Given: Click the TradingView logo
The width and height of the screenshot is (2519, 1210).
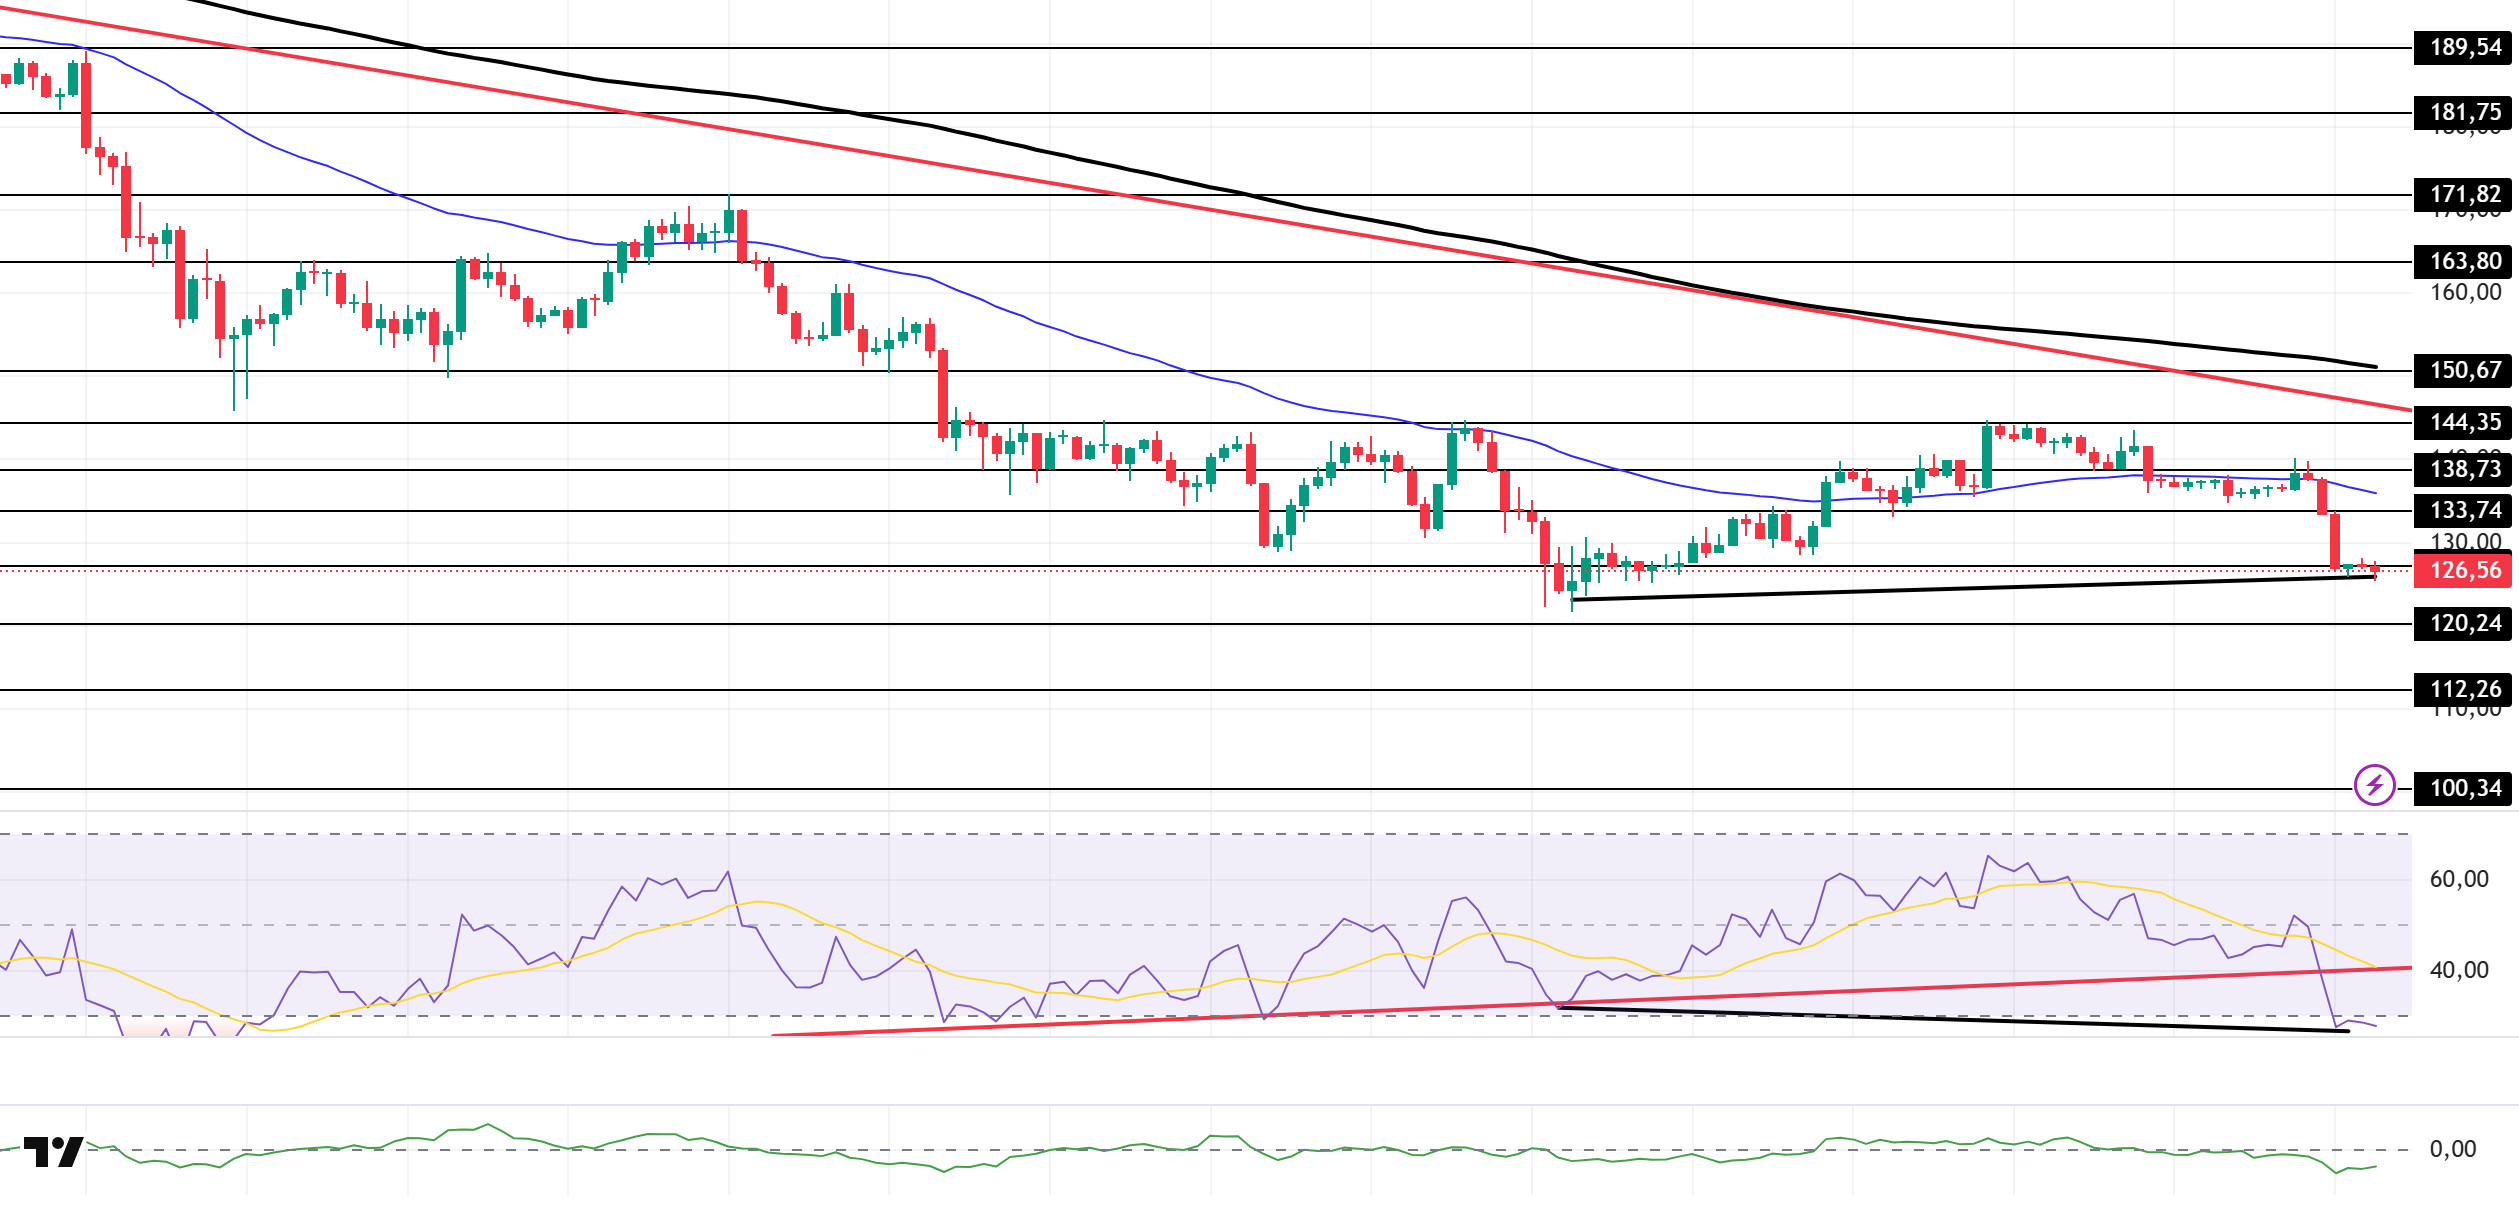Looking at the screenshot, I should click(53, 1152).
